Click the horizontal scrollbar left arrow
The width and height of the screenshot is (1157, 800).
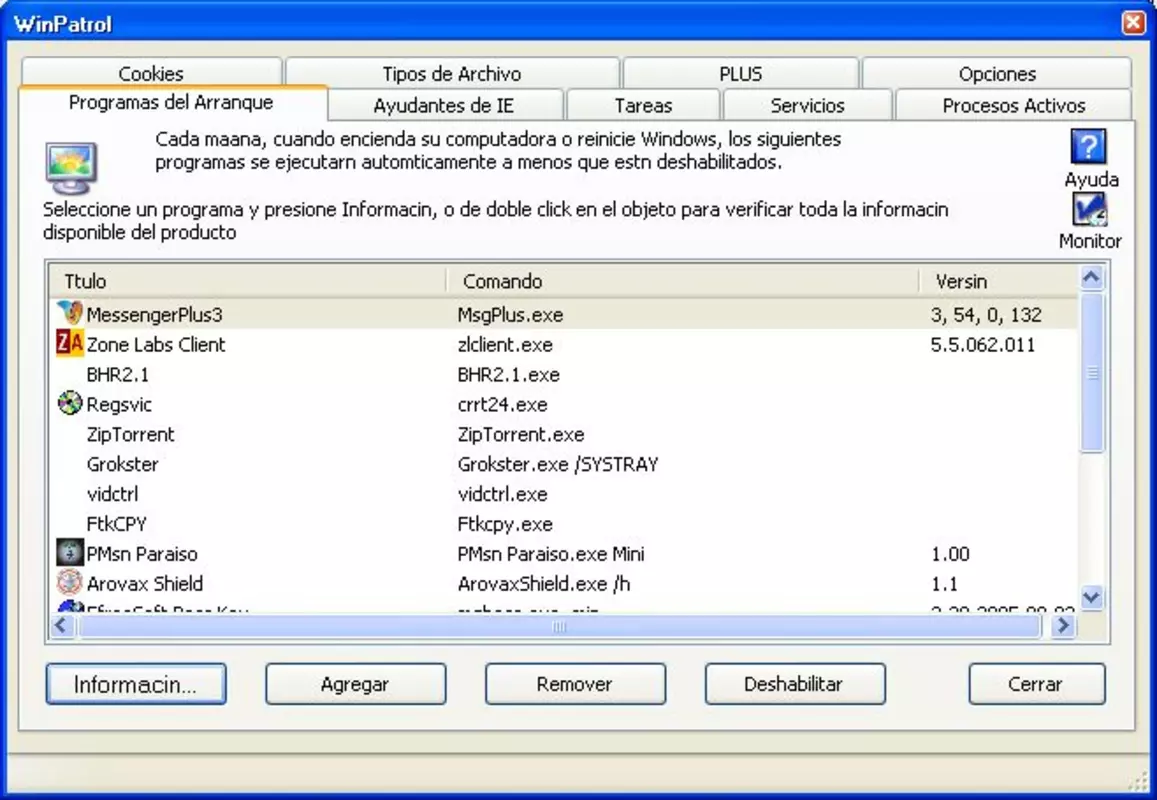tap(61, 627)
